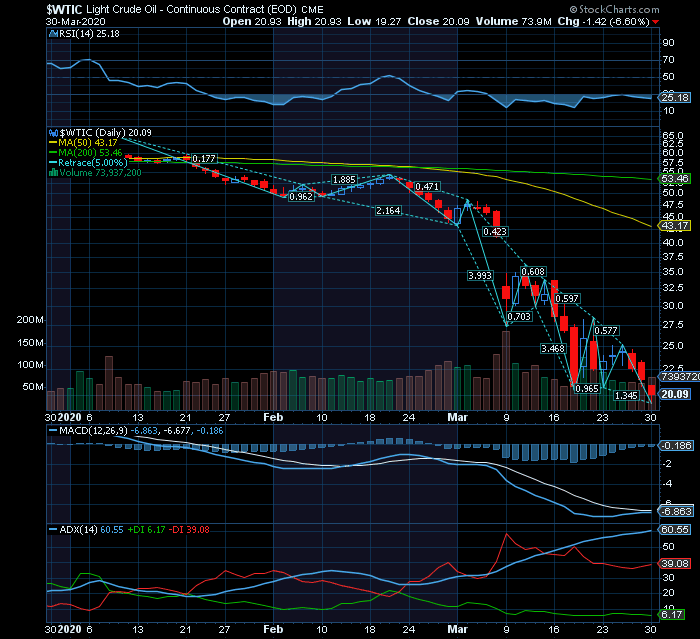Click the 0.965 retracement label
The height and width of the screenshot is (639, 700).
pyautogui.click(x=587, y=388)
